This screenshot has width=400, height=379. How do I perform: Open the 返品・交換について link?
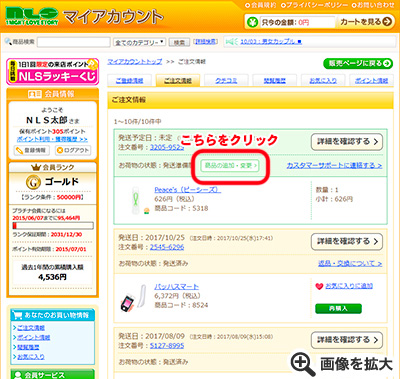pos(350,263)
